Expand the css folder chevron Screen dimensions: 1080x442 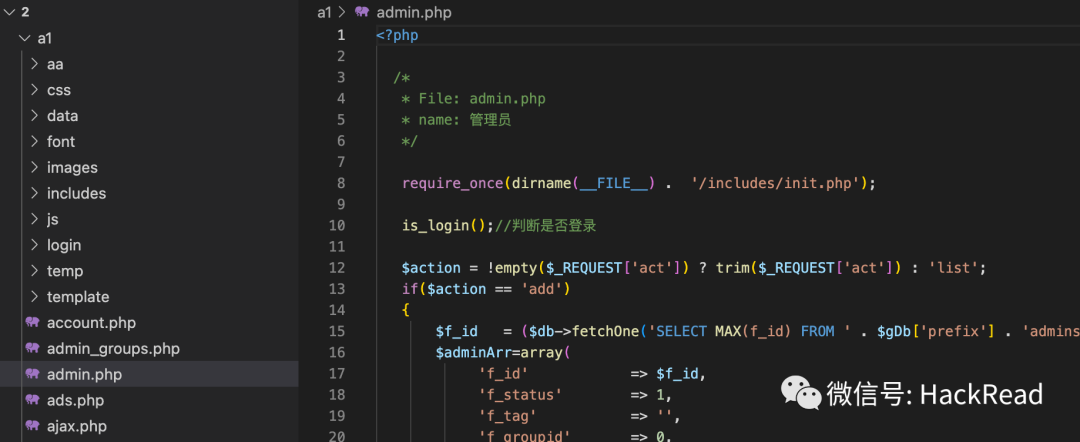pyautogui.click(x=34, y=90)
